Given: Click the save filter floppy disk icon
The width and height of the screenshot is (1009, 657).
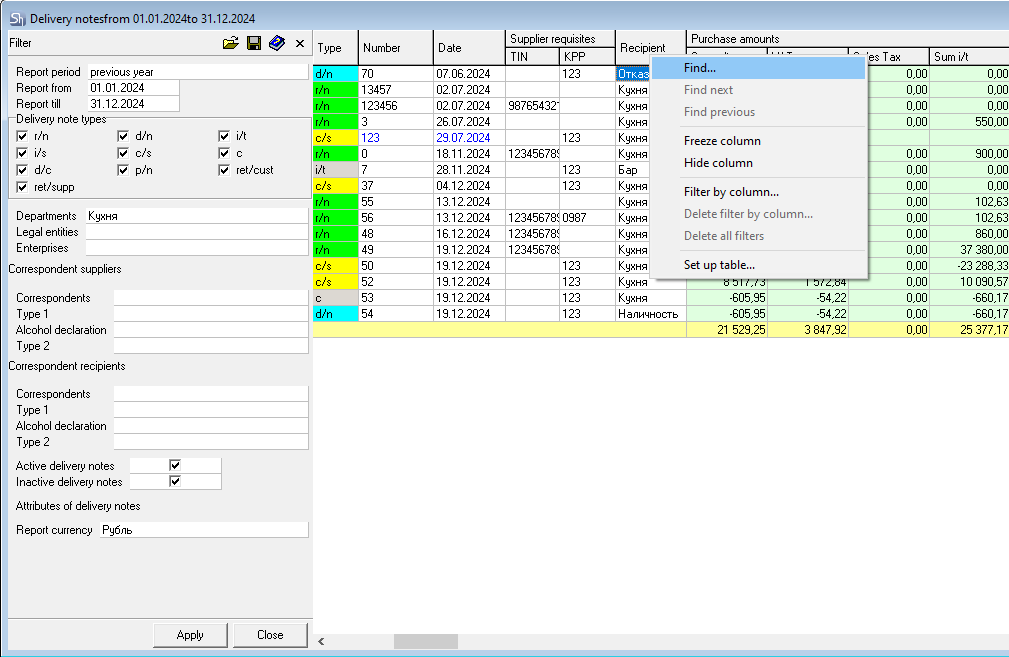Looking at the screenshot, I should (254, 43).
